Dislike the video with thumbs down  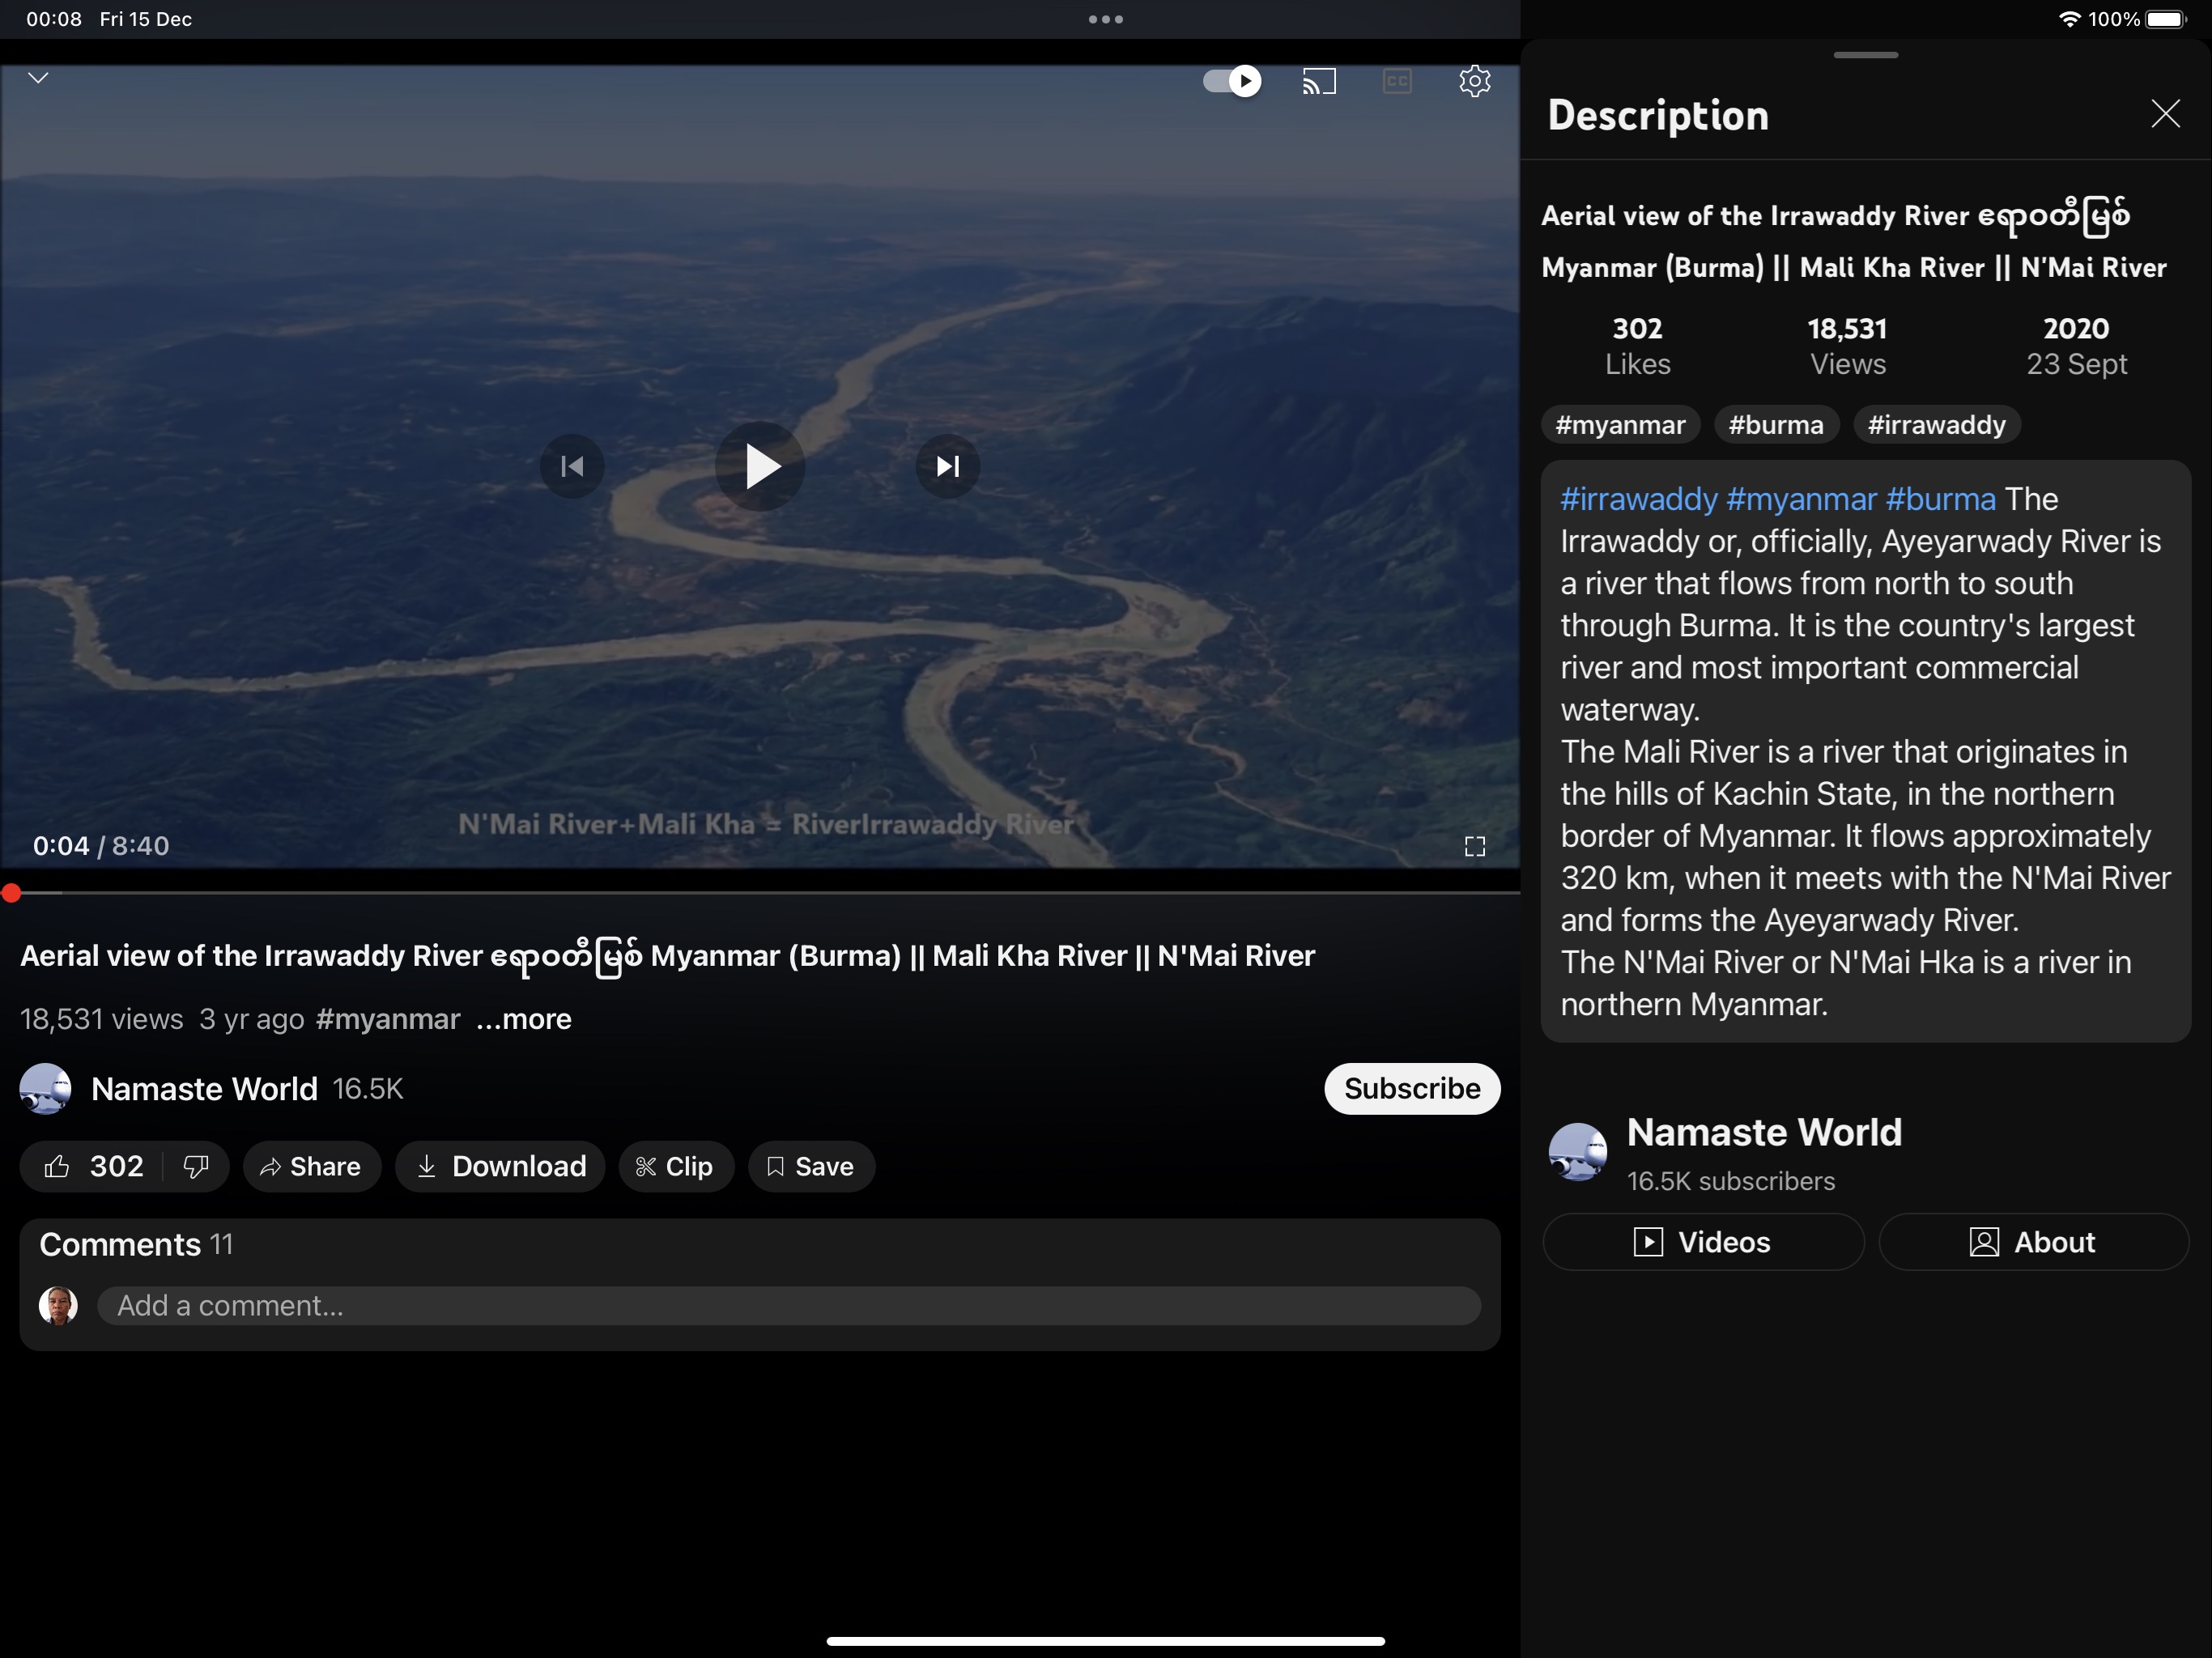196,1166
